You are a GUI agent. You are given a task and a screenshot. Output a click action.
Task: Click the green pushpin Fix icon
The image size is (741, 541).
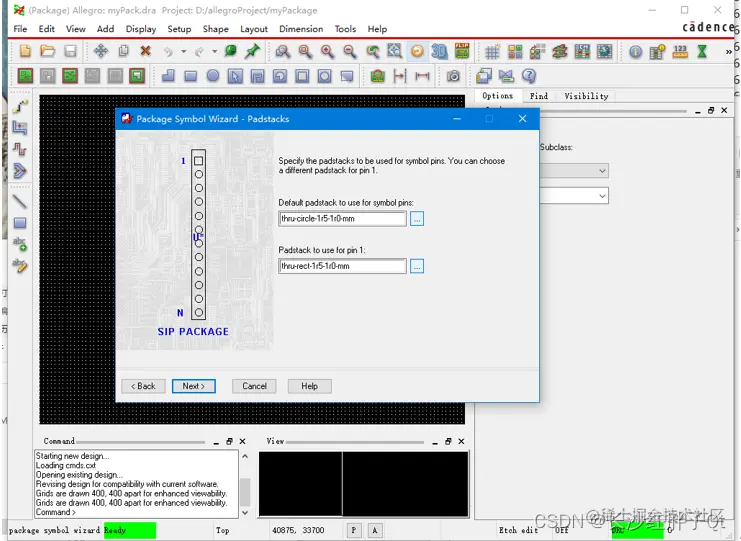click(252, 51)
